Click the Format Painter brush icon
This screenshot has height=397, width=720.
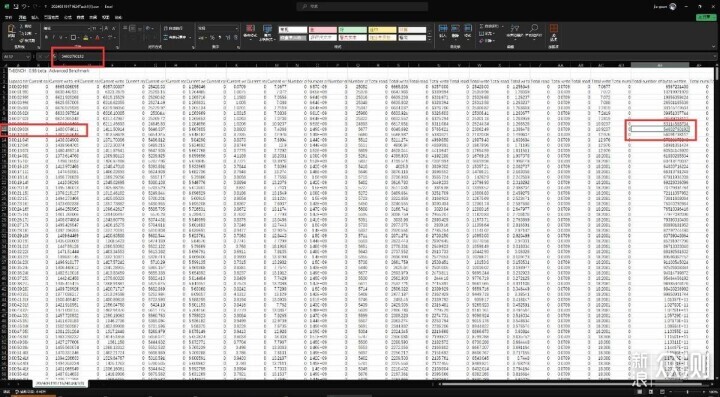pyautogui.click(x=22, y=40)
